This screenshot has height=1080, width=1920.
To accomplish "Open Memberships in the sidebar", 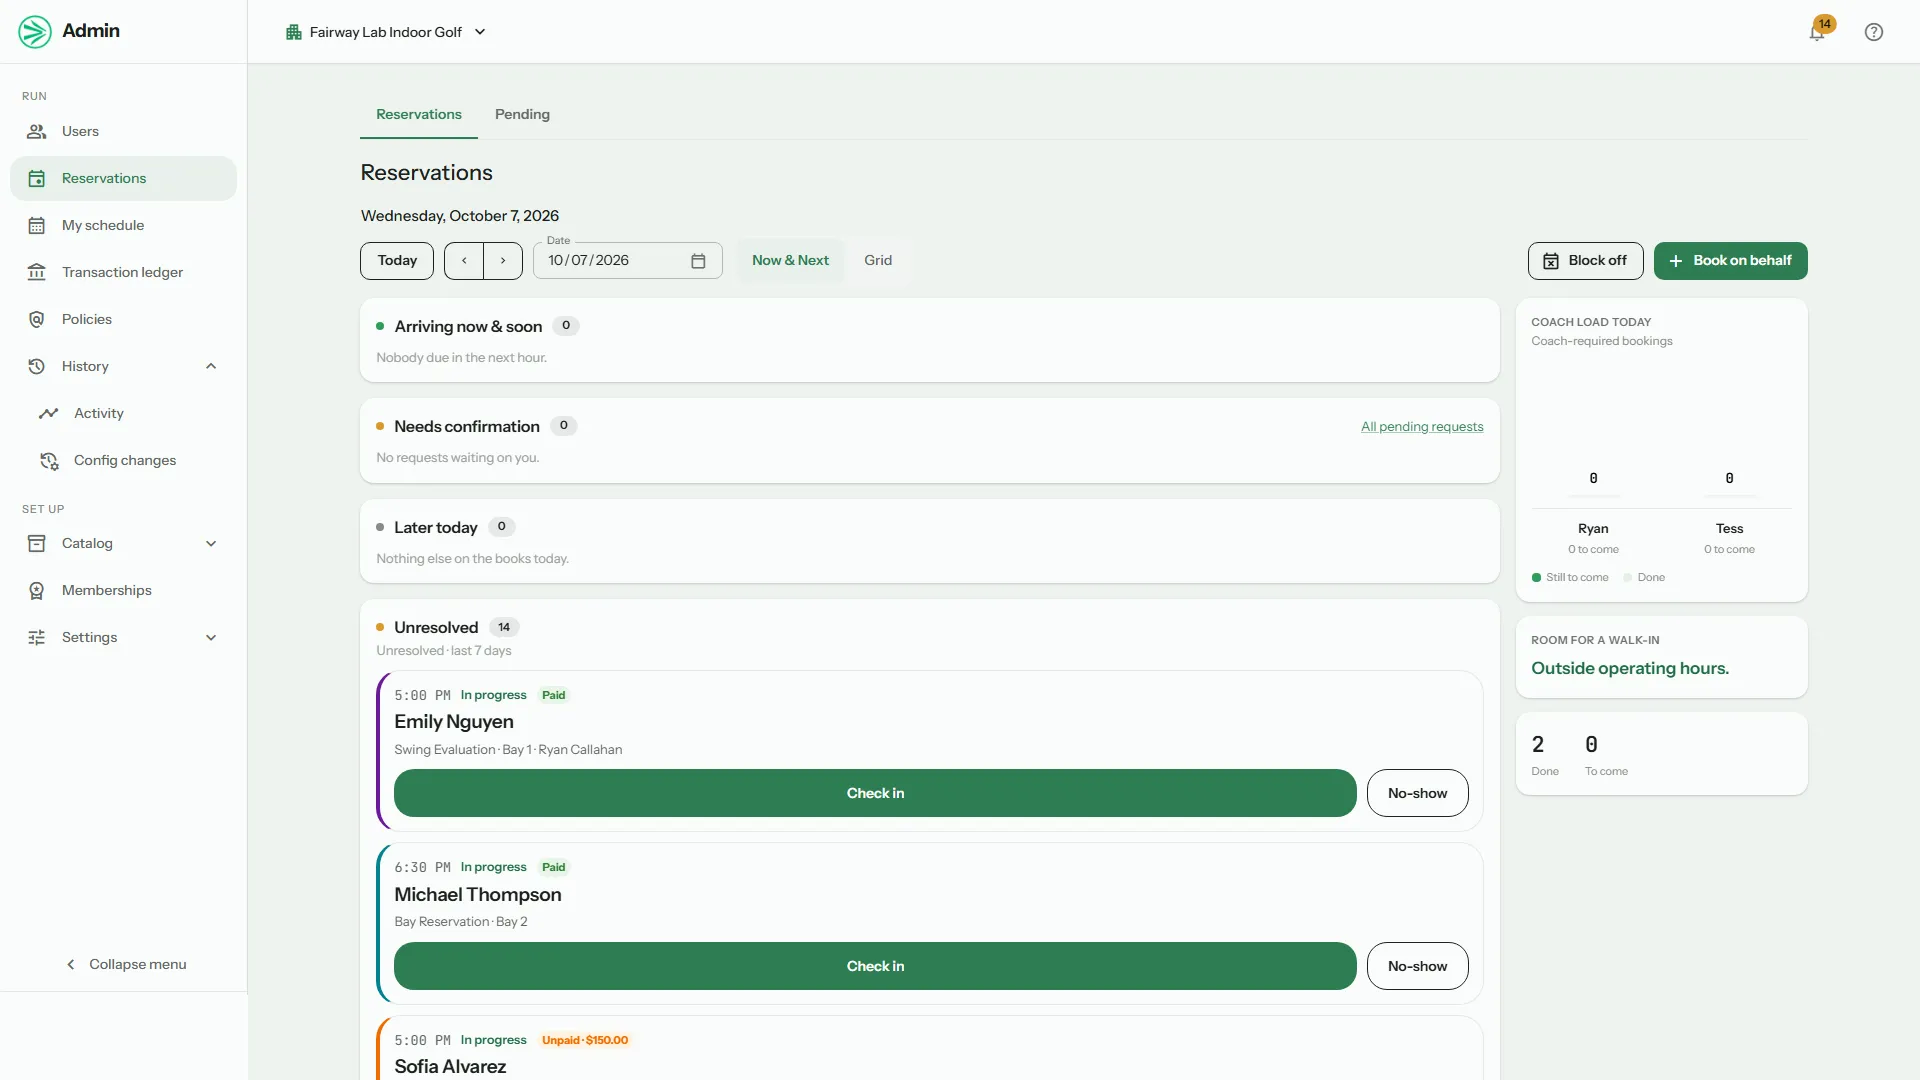I will click(123, 590).
